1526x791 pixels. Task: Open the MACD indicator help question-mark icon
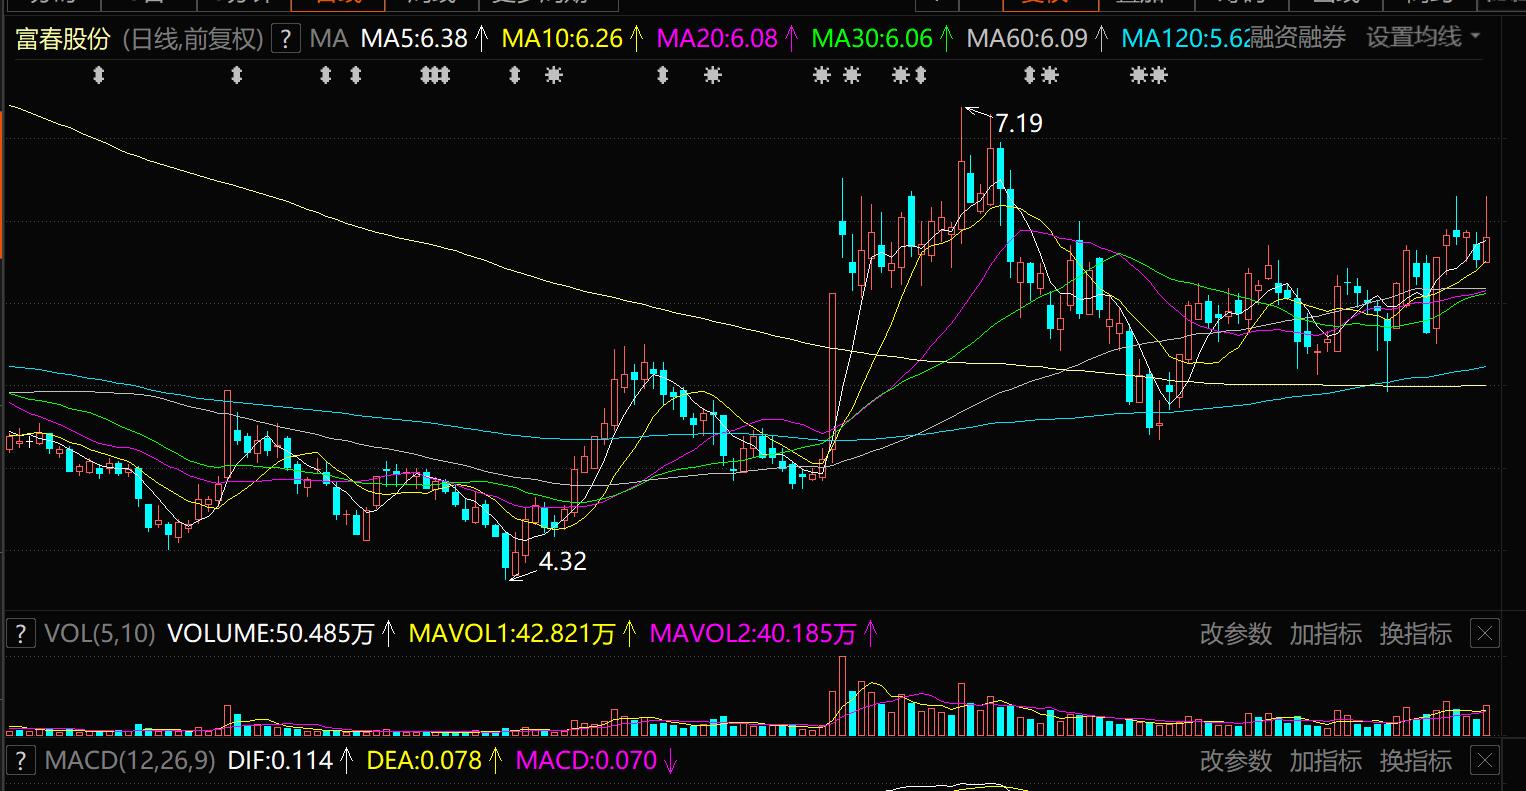click(20, 760)
